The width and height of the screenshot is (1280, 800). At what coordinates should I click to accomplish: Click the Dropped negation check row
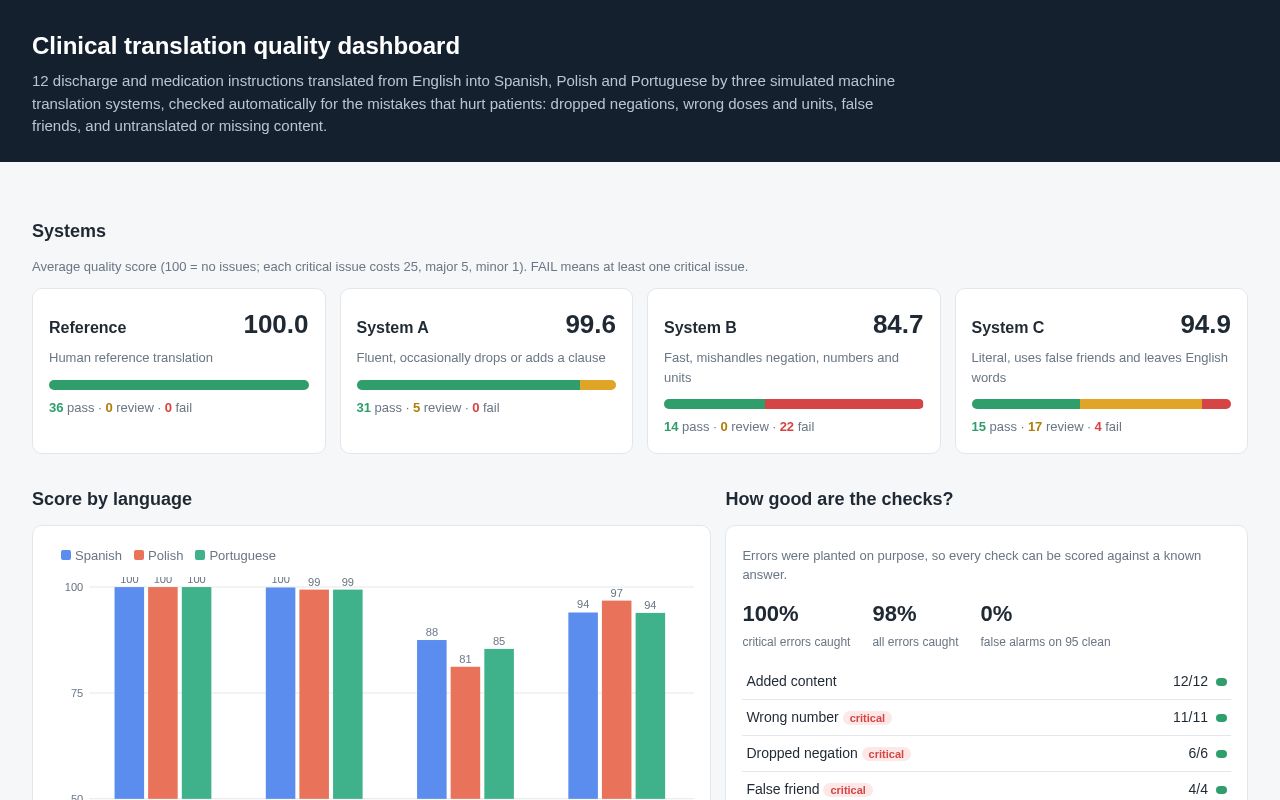pos(986,753)
